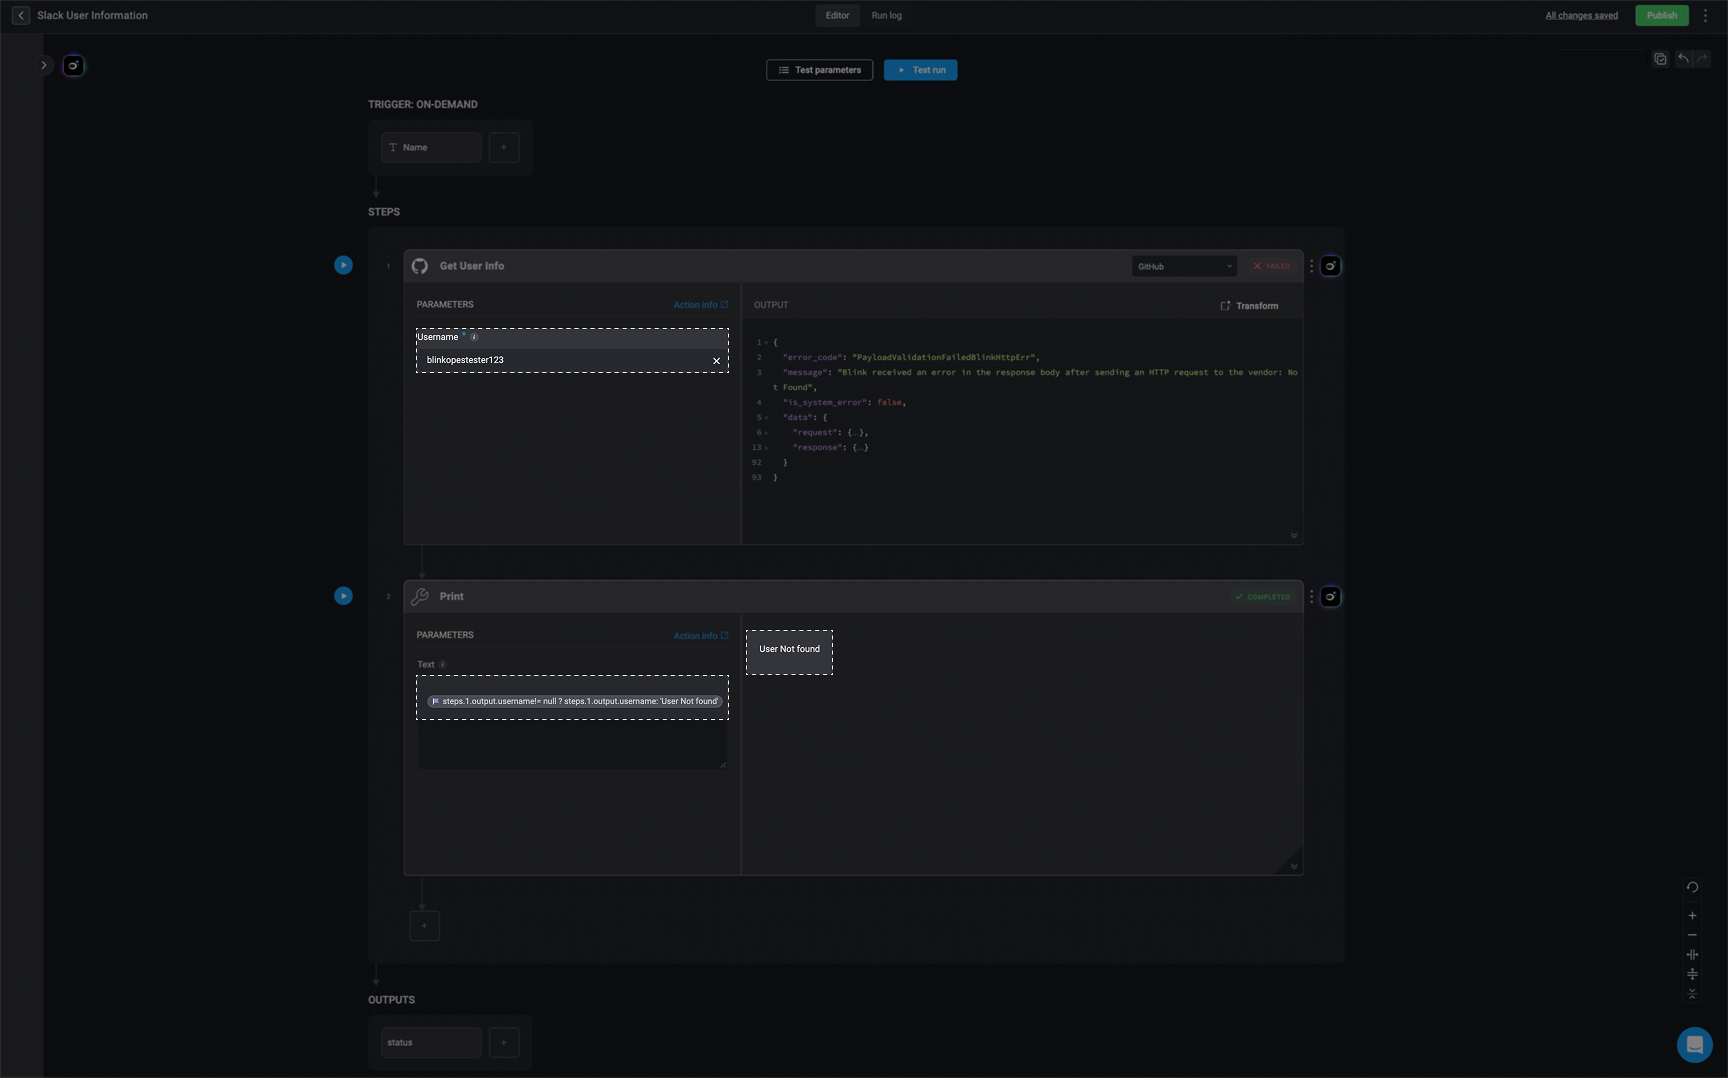
Task: Click the GitHub logo on step 1
Action: coord(420,266)
